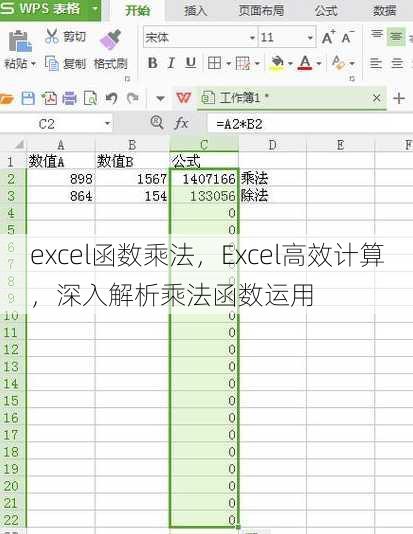Save the workbook with the floppy icon
The width and height of the screenshot is (413, 534).
pyautogui.click(x=28, y=98)
